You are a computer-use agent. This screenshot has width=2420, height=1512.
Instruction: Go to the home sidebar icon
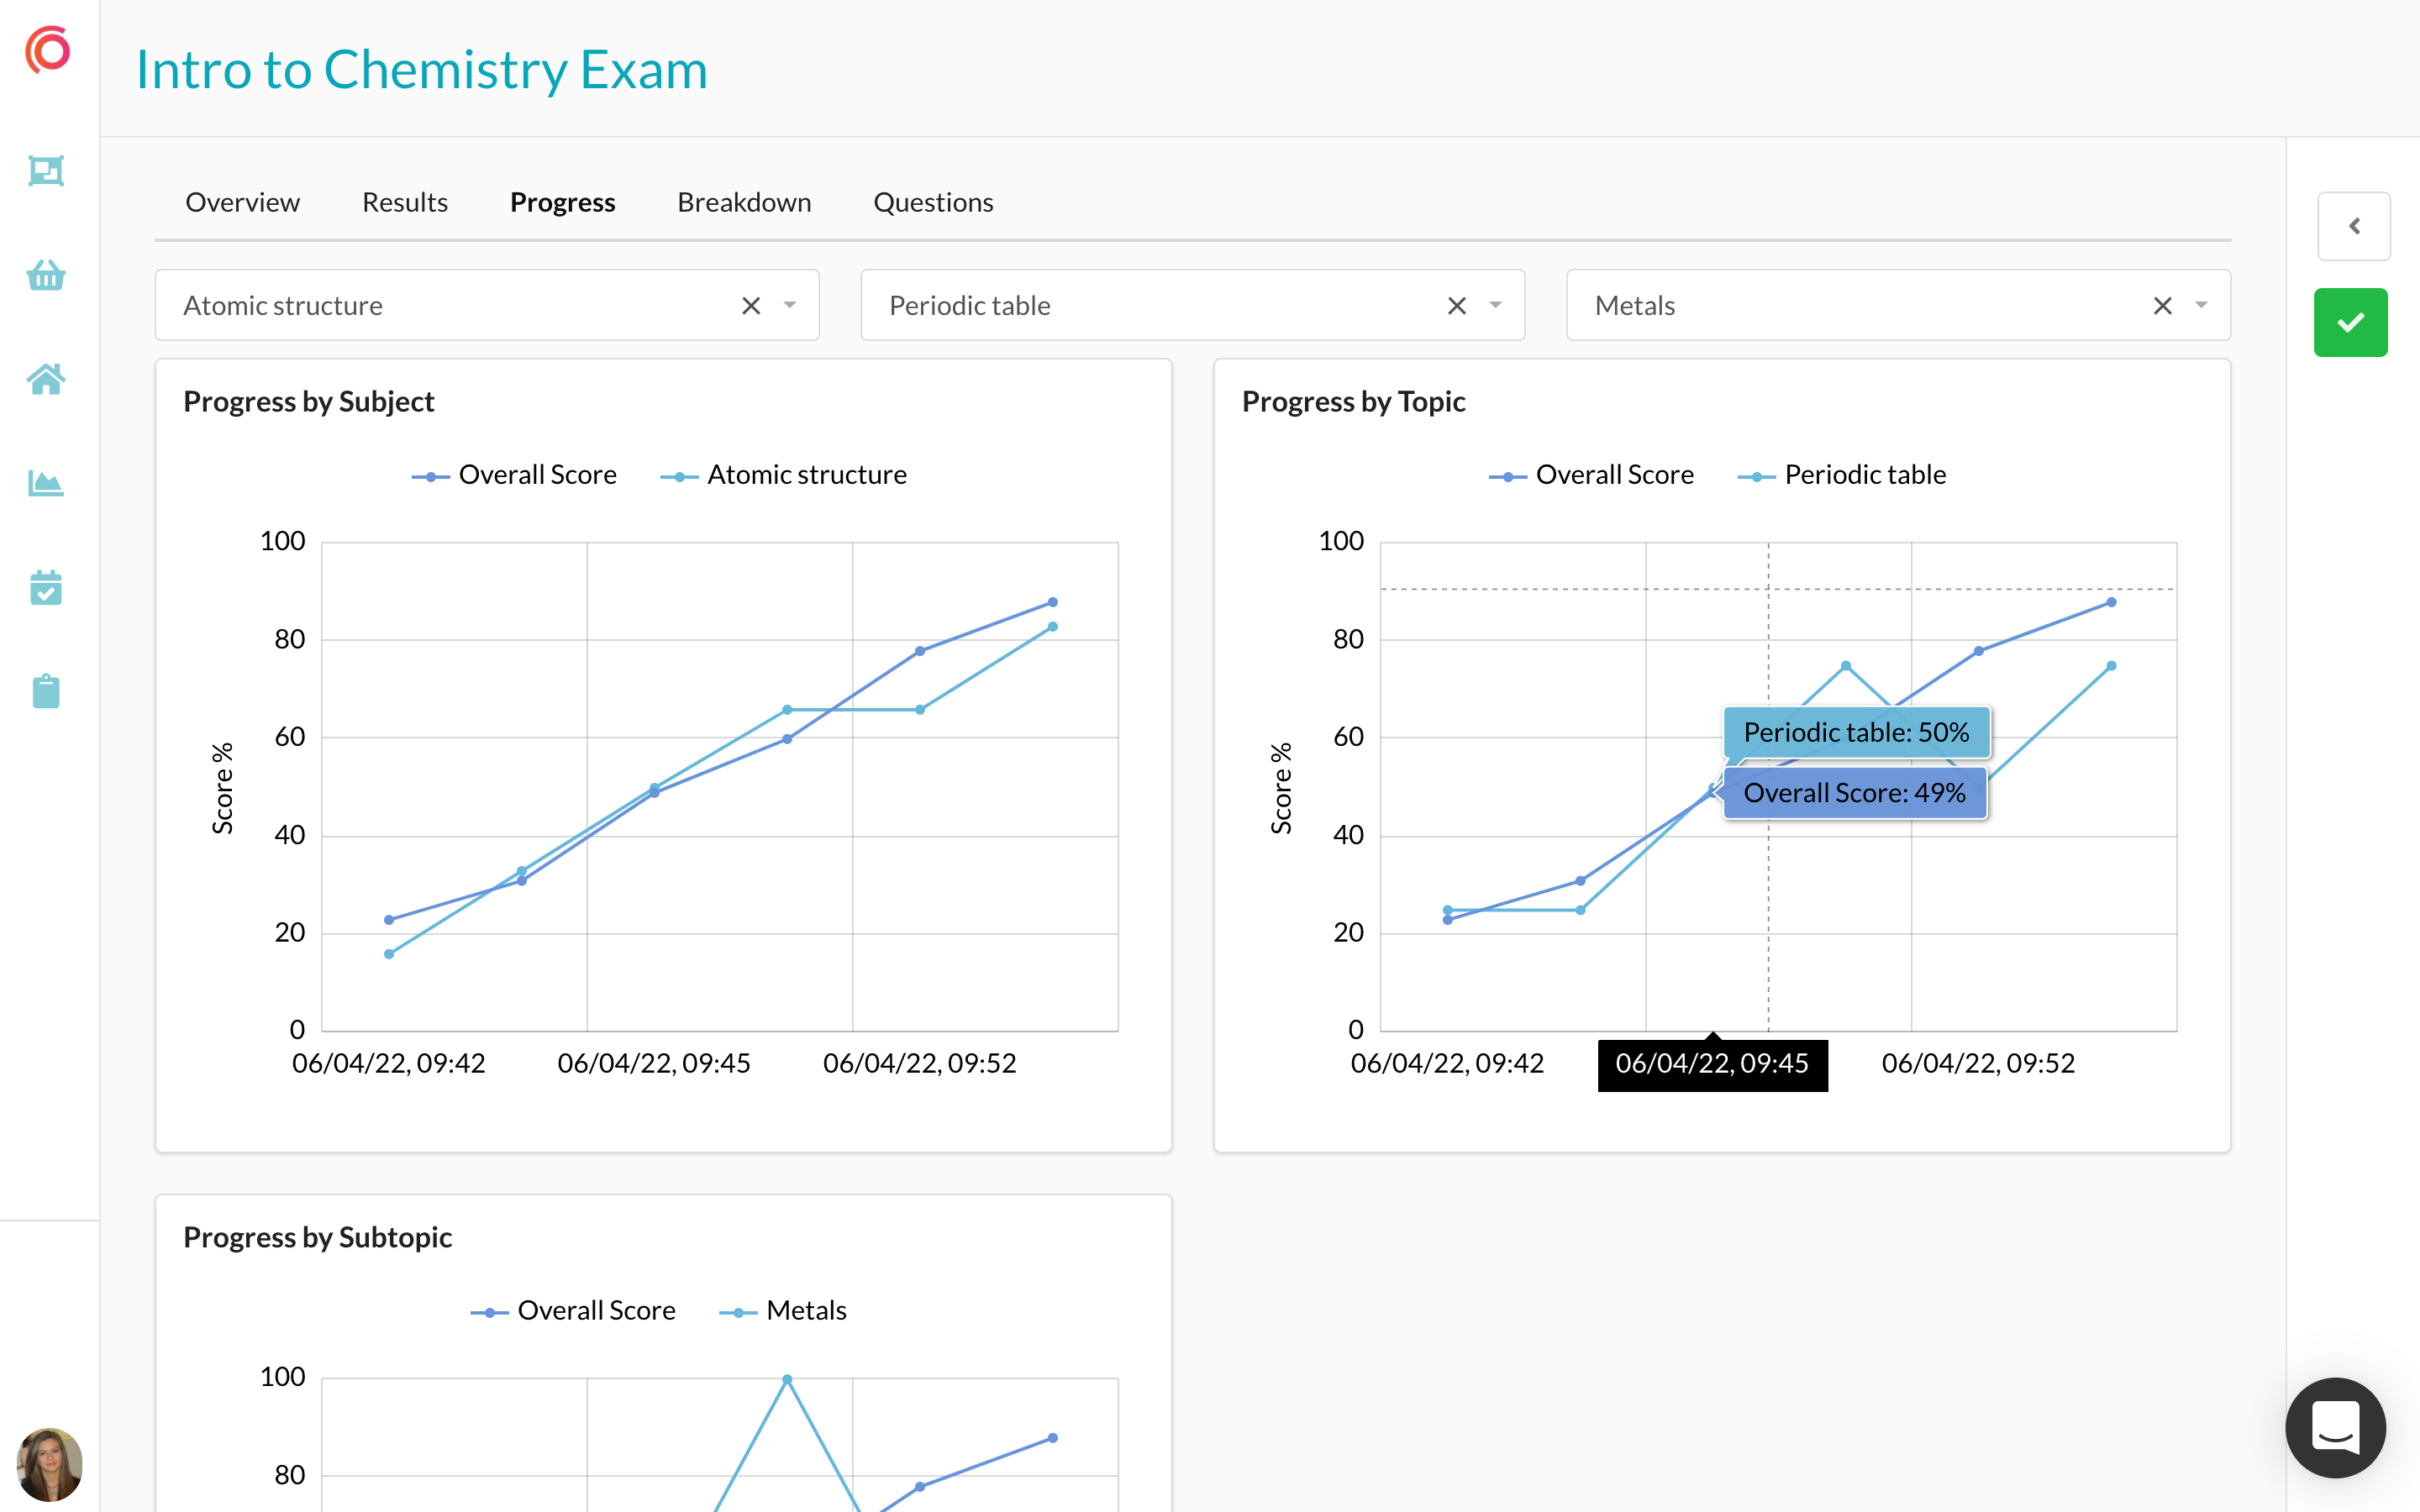pos(46,379)
